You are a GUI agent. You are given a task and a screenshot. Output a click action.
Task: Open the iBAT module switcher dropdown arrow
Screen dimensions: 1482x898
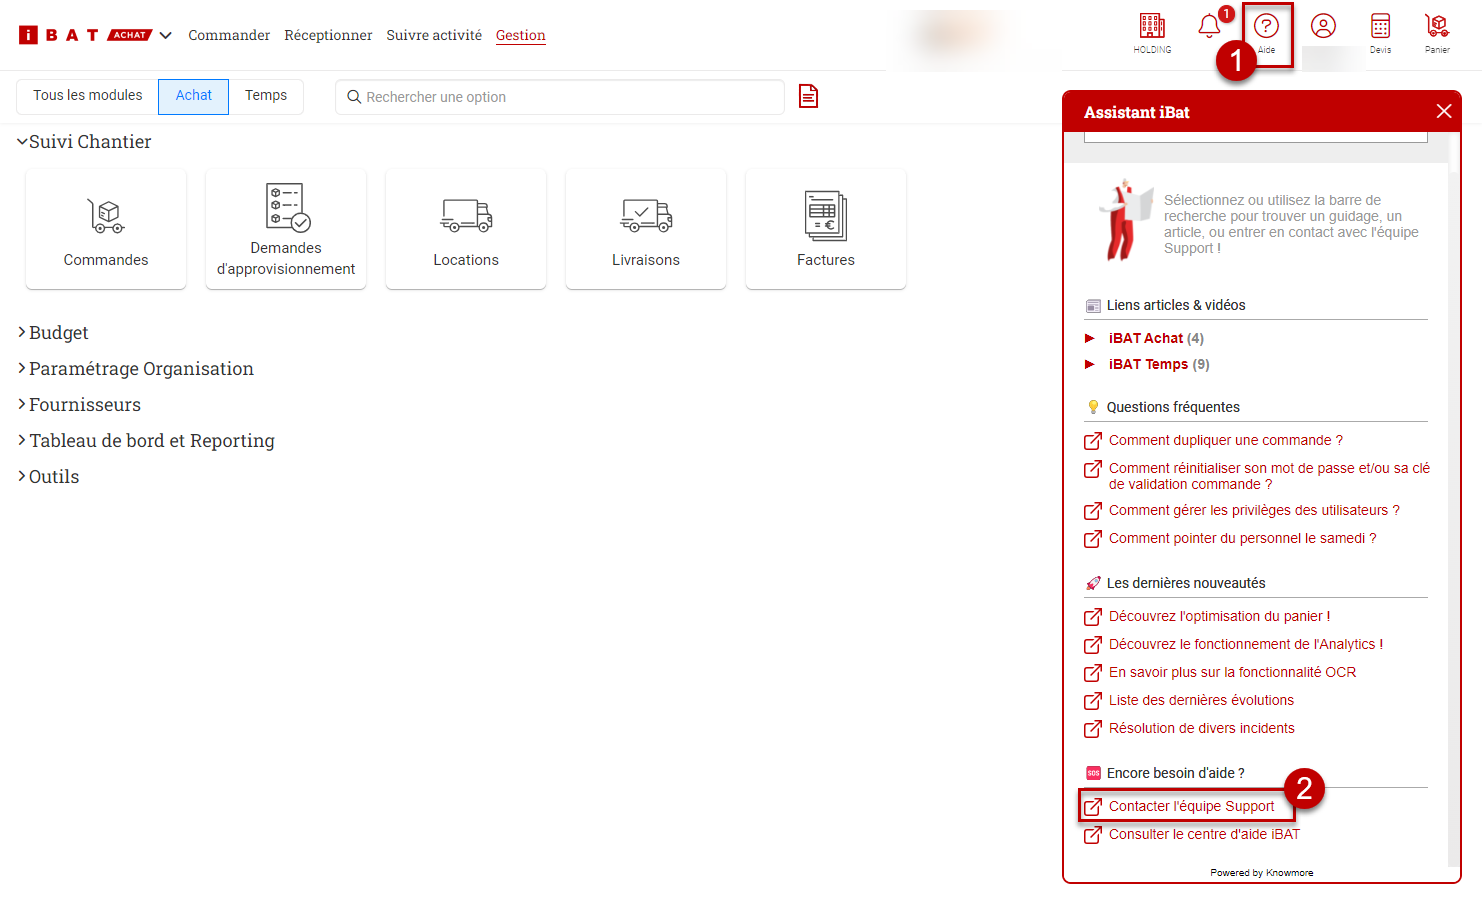[x=166, y=35]
